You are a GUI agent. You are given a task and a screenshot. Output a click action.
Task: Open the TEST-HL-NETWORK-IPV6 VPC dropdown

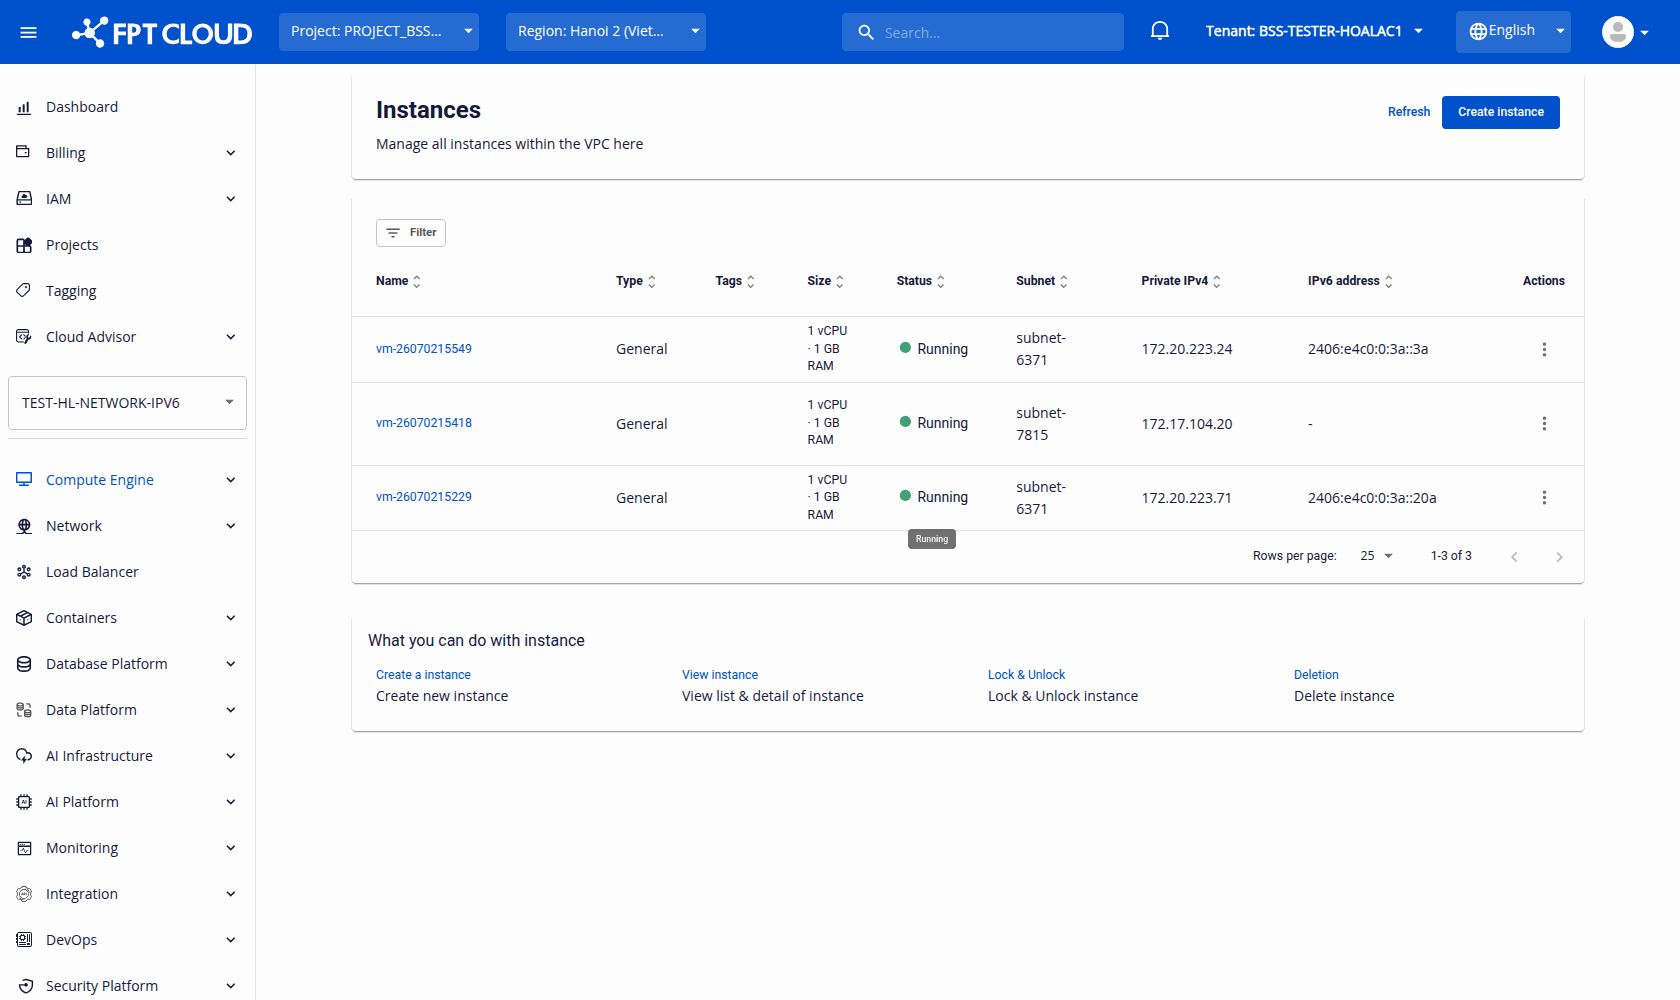[127, 403]
